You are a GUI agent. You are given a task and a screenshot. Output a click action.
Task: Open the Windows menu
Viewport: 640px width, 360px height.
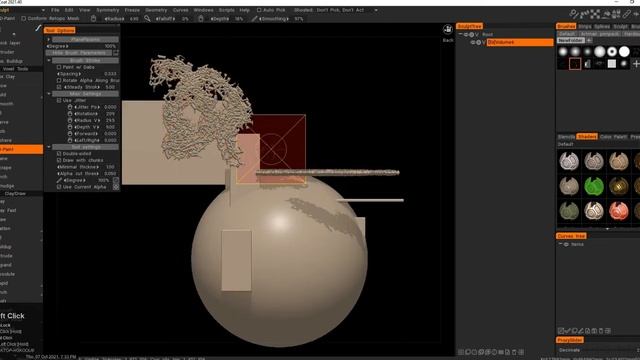pyautogui.click(x=203, y=10)
